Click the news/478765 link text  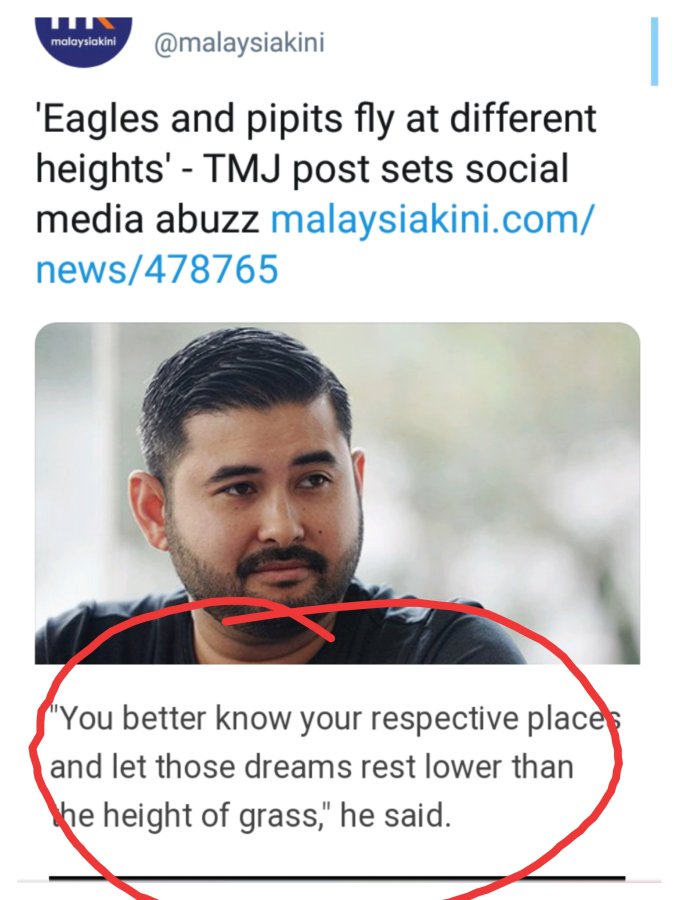pos(157,269)
